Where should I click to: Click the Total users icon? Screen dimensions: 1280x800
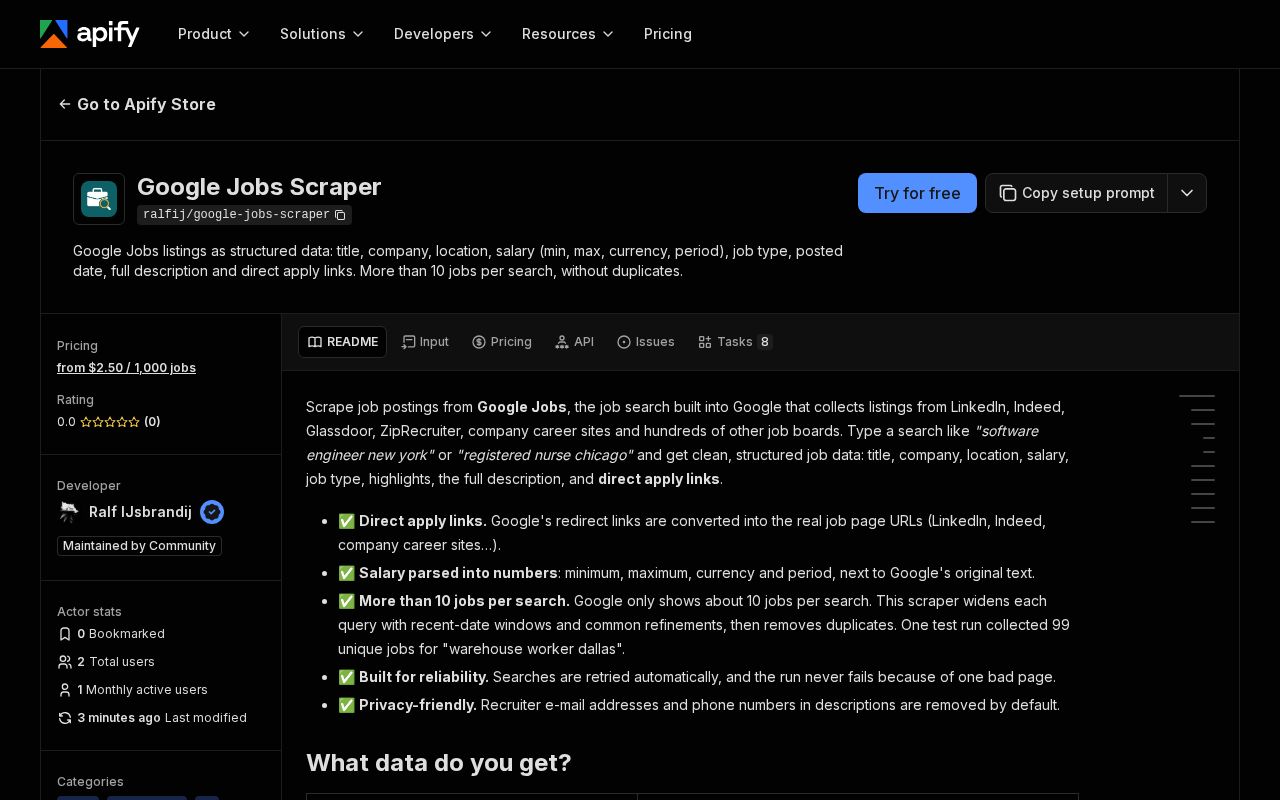click(65, 662)
